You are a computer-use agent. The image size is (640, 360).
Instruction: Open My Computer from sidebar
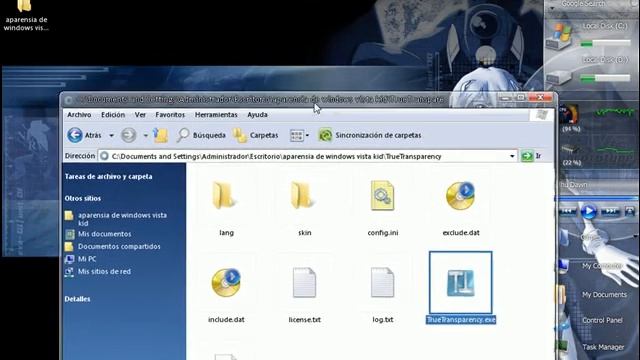(602, 266)
